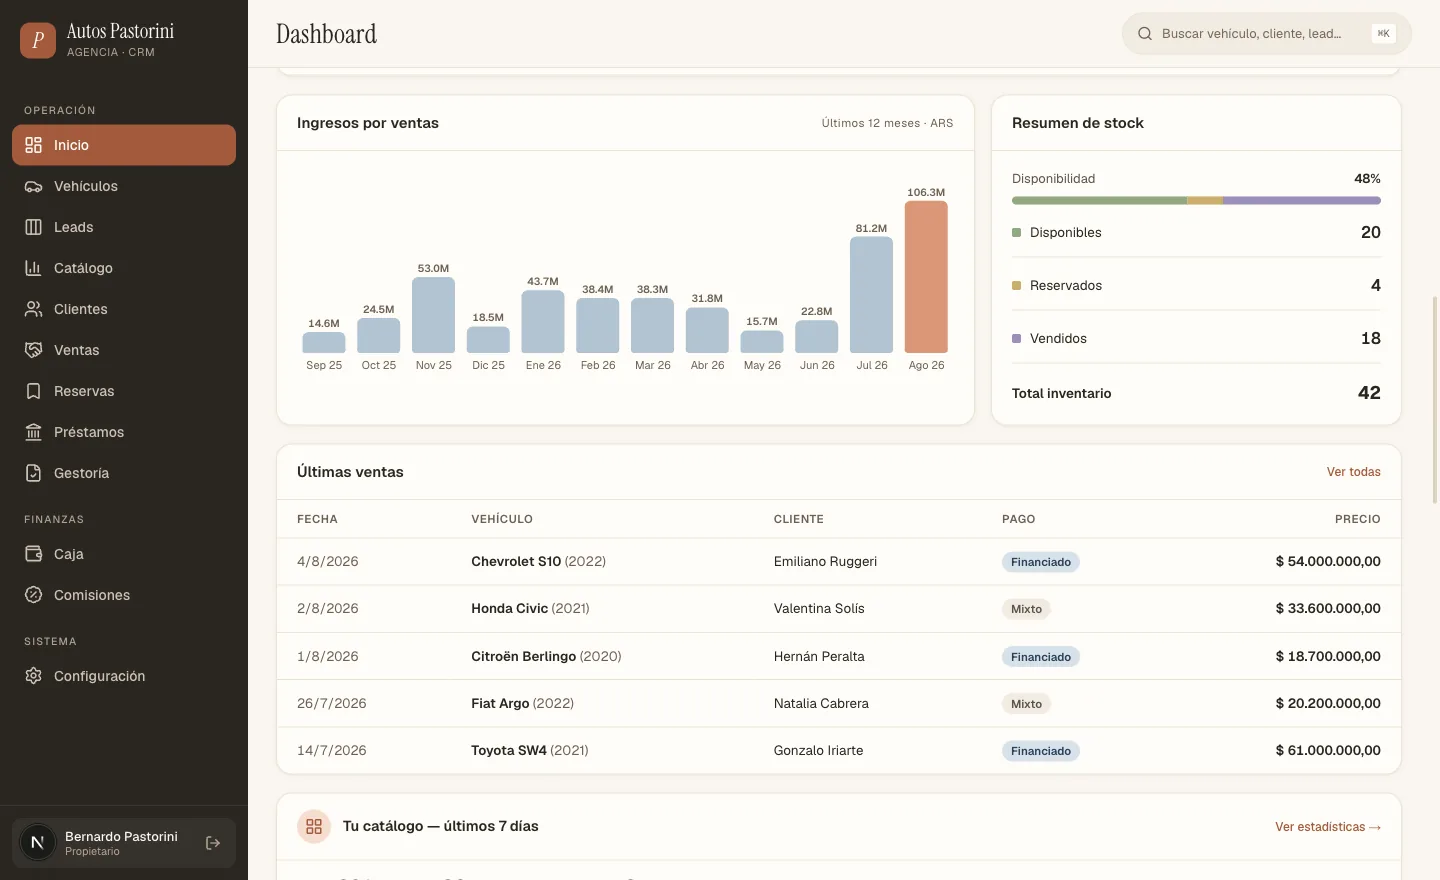
Task: Click the search magnifier icon
Action: (1145, 34)
